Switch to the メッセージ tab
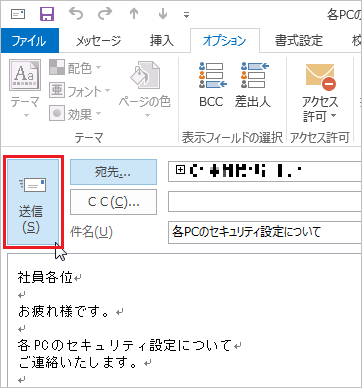362x388 pixels. click(99, 41)
